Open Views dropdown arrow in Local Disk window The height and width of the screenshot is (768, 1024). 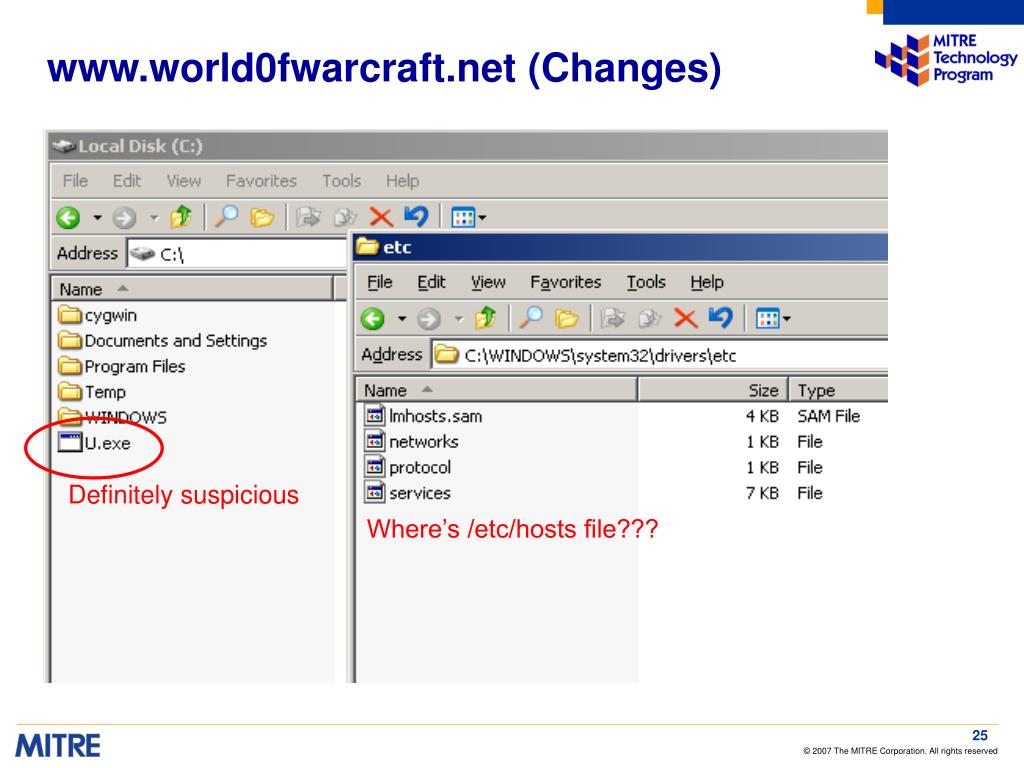tap(482, 217)
